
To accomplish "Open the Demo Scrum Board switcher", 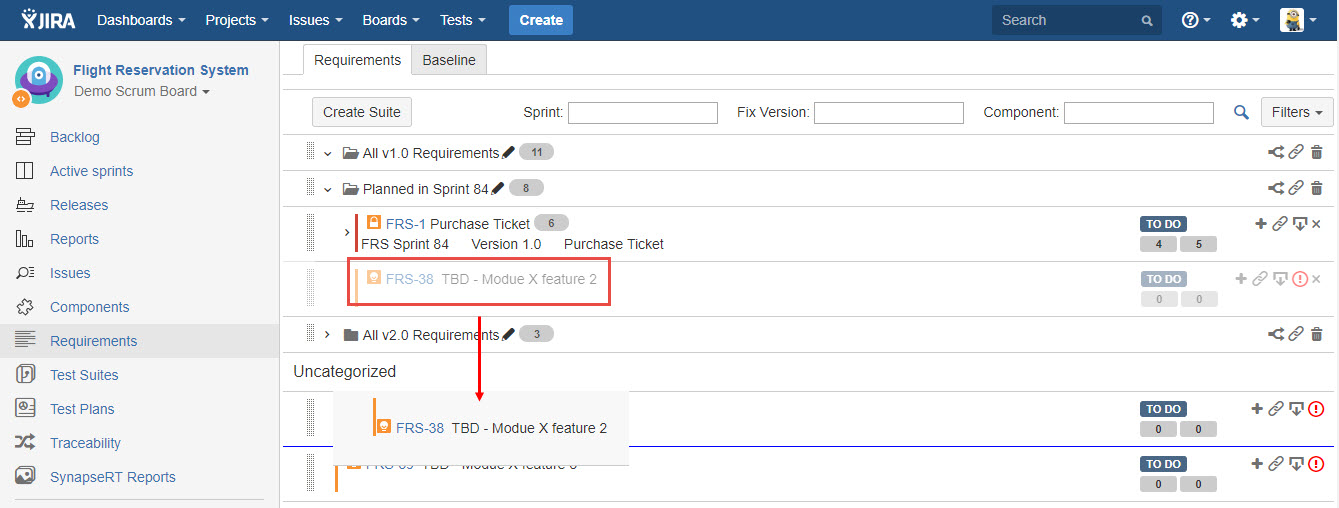I will pyautogui.click(x=142, y=91).
